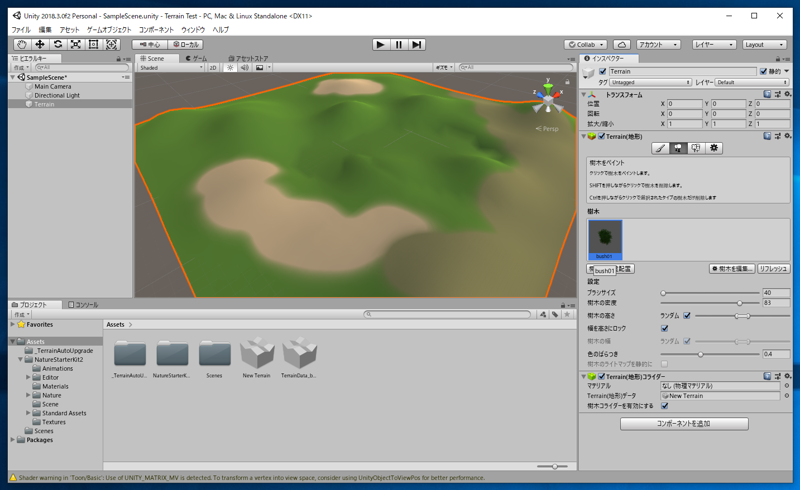Viewport: 800px width, 490px height.
Task: Select the combined Transform tool
Action: (111, 44)
